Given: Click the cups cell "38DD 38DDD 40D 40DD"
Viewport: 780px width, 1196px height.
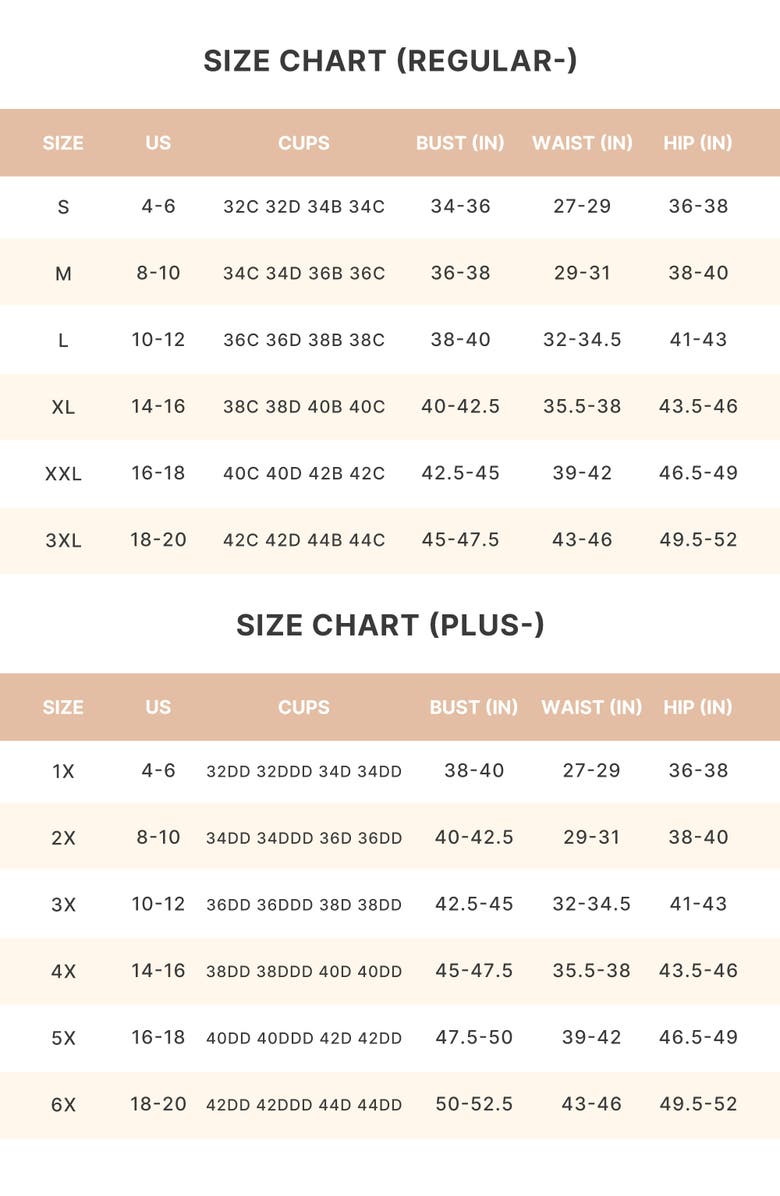Looking at the screenshot, I should [x=303, y=971].
